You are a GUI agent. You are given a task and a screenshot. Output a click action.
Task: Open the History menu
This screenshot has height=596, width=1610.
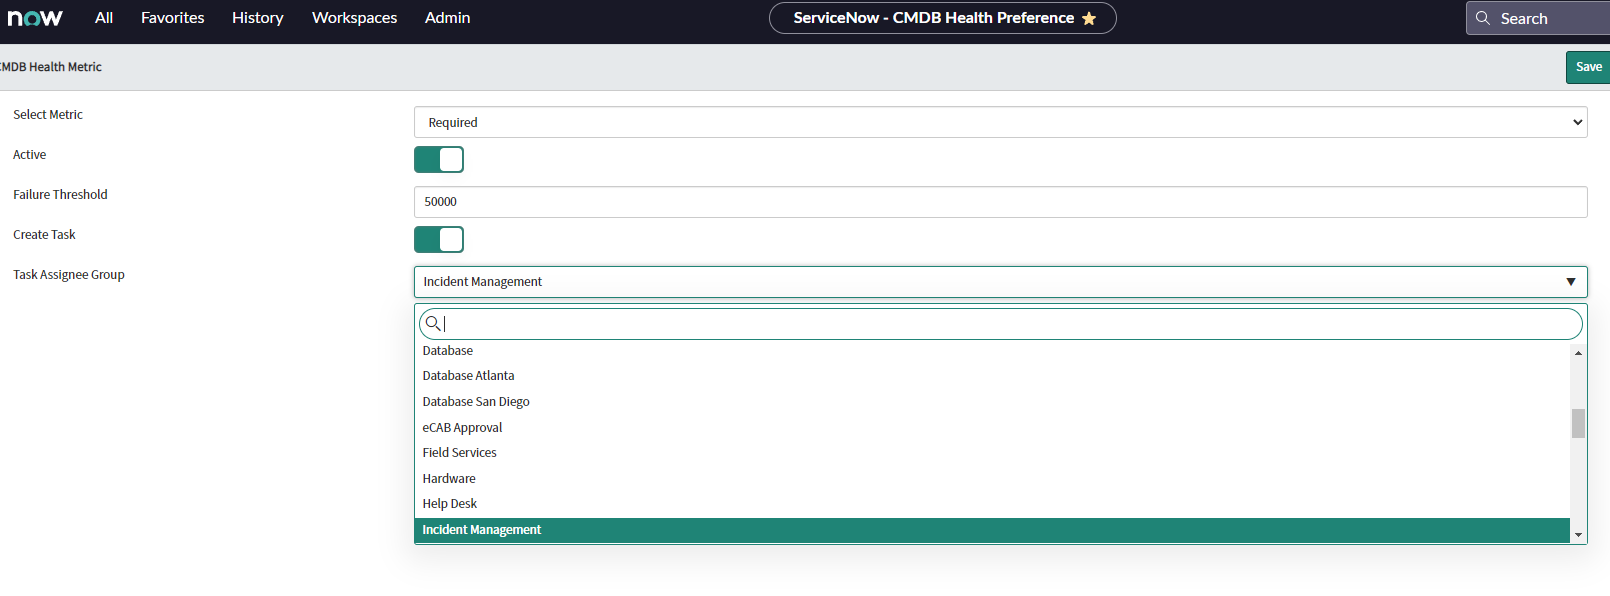(258, 18)
